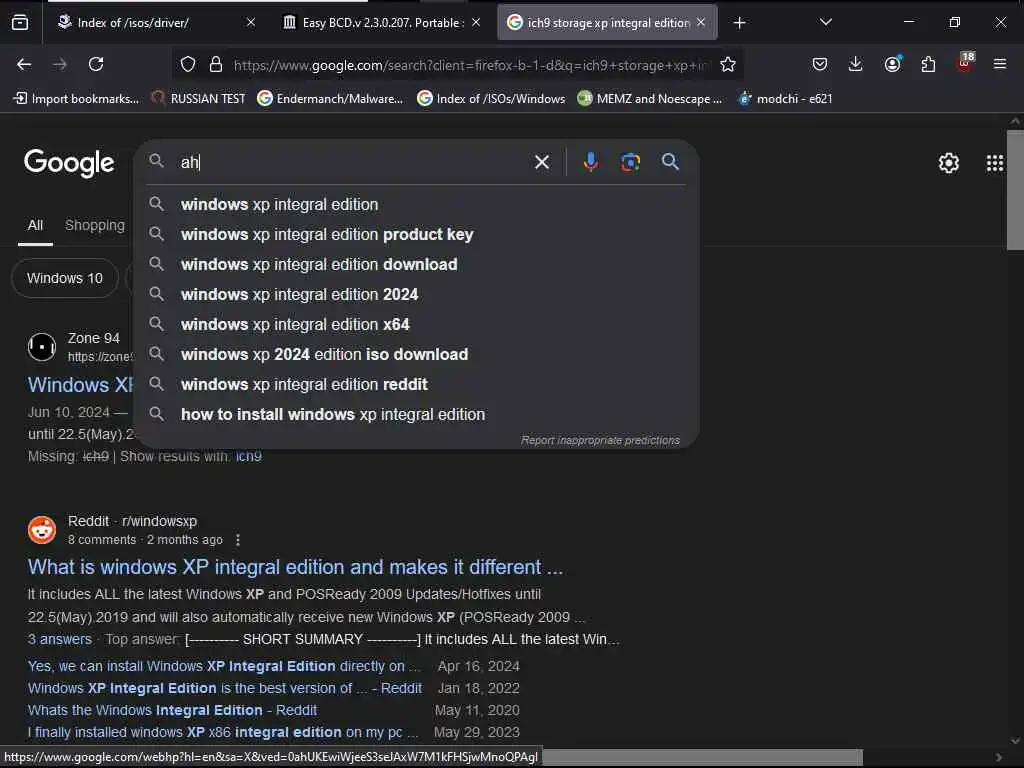Image resolution: width=1024 pixels, height=768 pixels.
Task: Open Google quick settings gear
Action: click(948, 163)
